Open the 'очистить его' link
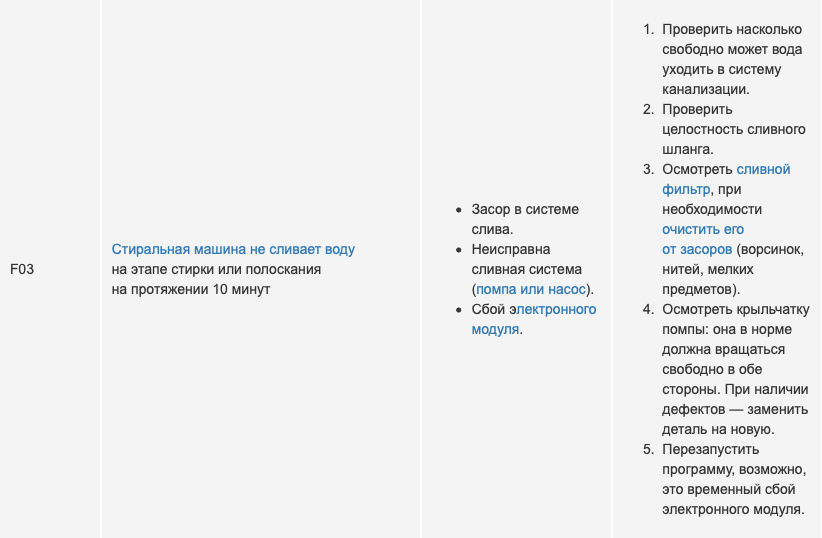822x538 pixels. 702,229
